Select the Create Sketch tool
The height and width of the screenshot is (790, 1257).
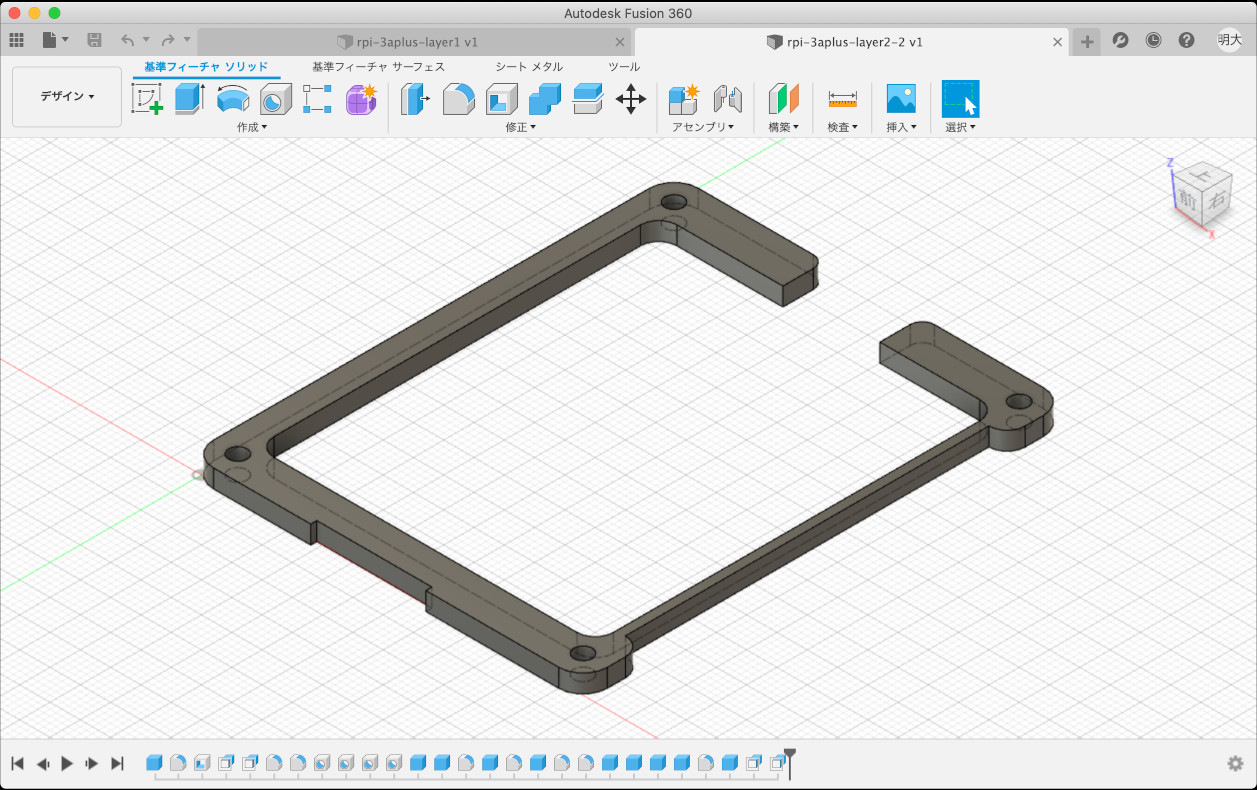pyautogui.click(x=147, y=99)
